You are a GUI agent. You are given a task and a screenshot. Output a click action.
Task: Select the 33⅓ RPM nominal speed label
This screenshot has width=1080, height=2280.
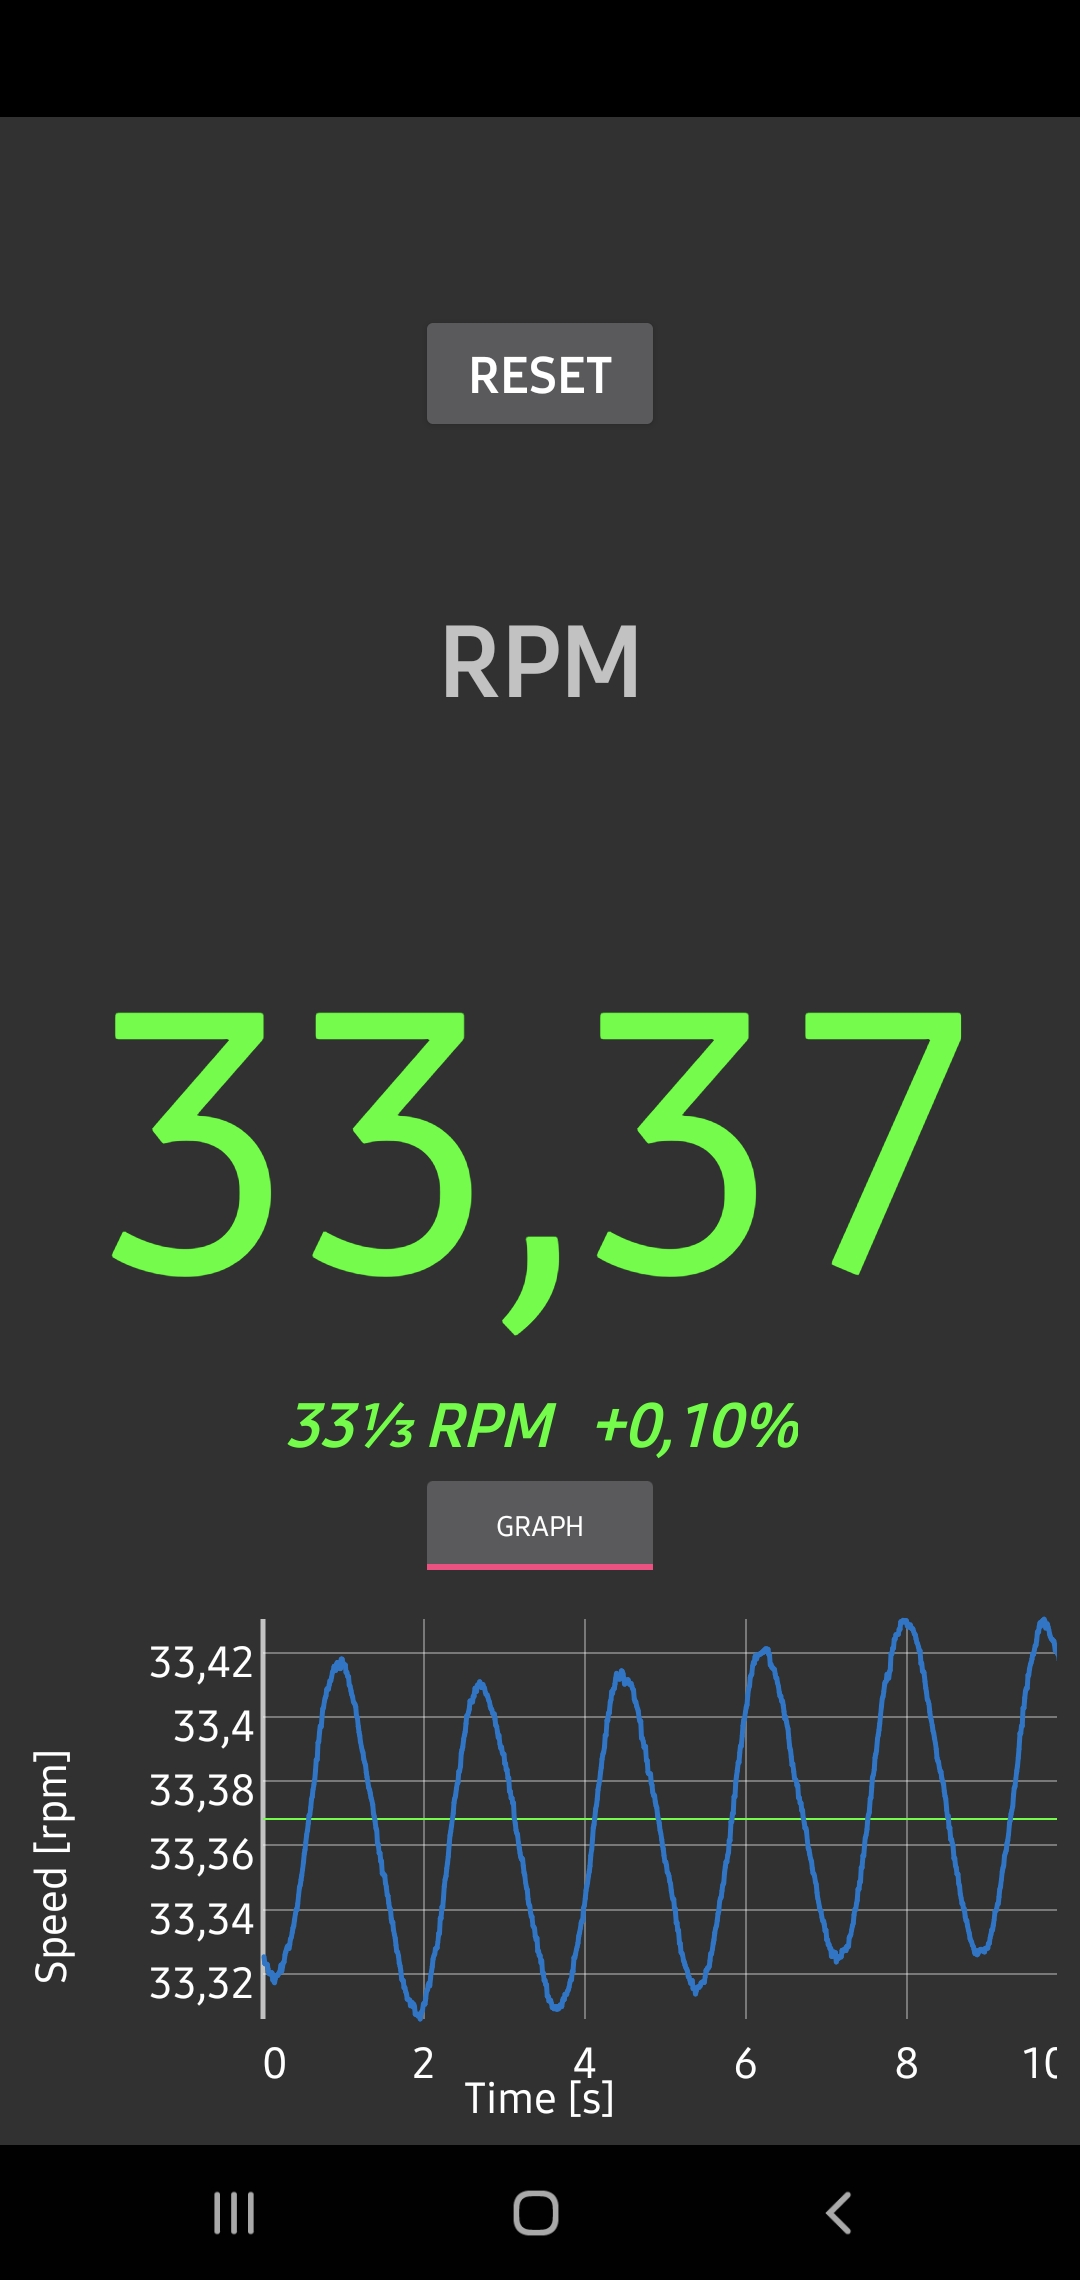(x=421, y=1425)
